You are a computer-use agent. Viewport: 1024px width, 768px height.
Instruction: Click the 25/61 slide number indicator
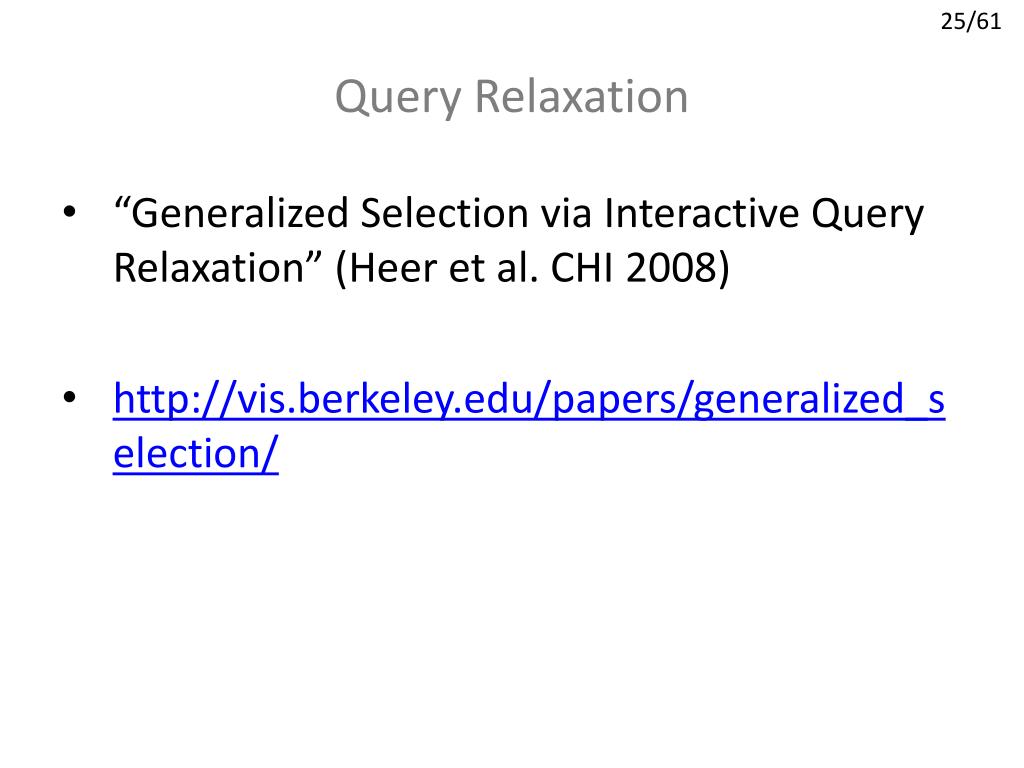pyautogui.click(x=970, y=22)
